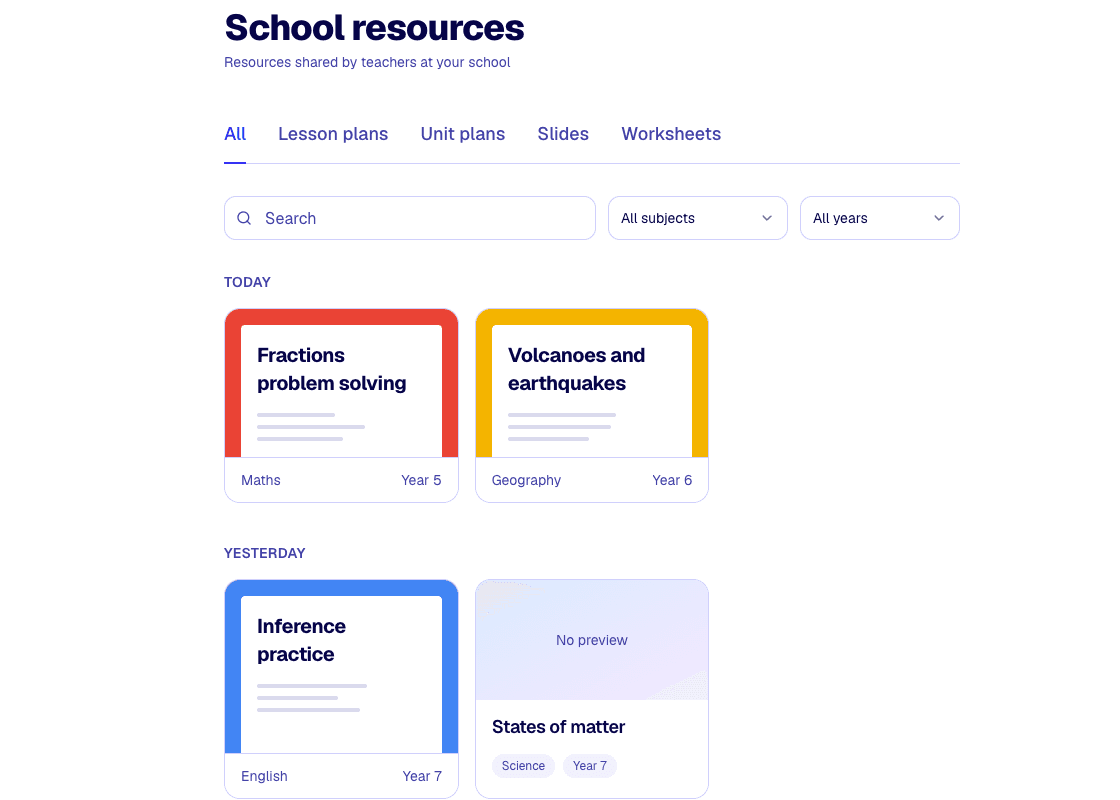Open the All subjects dropdown
The image size is (1120, 800).
tap(697, 218)
